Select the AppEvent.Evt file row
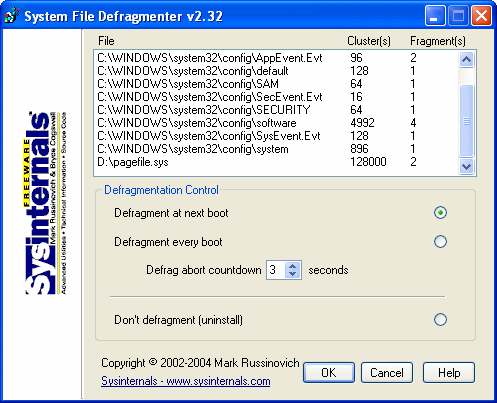Screen dimensions: 497x403 pyautogui.click(x=276, y=58)
